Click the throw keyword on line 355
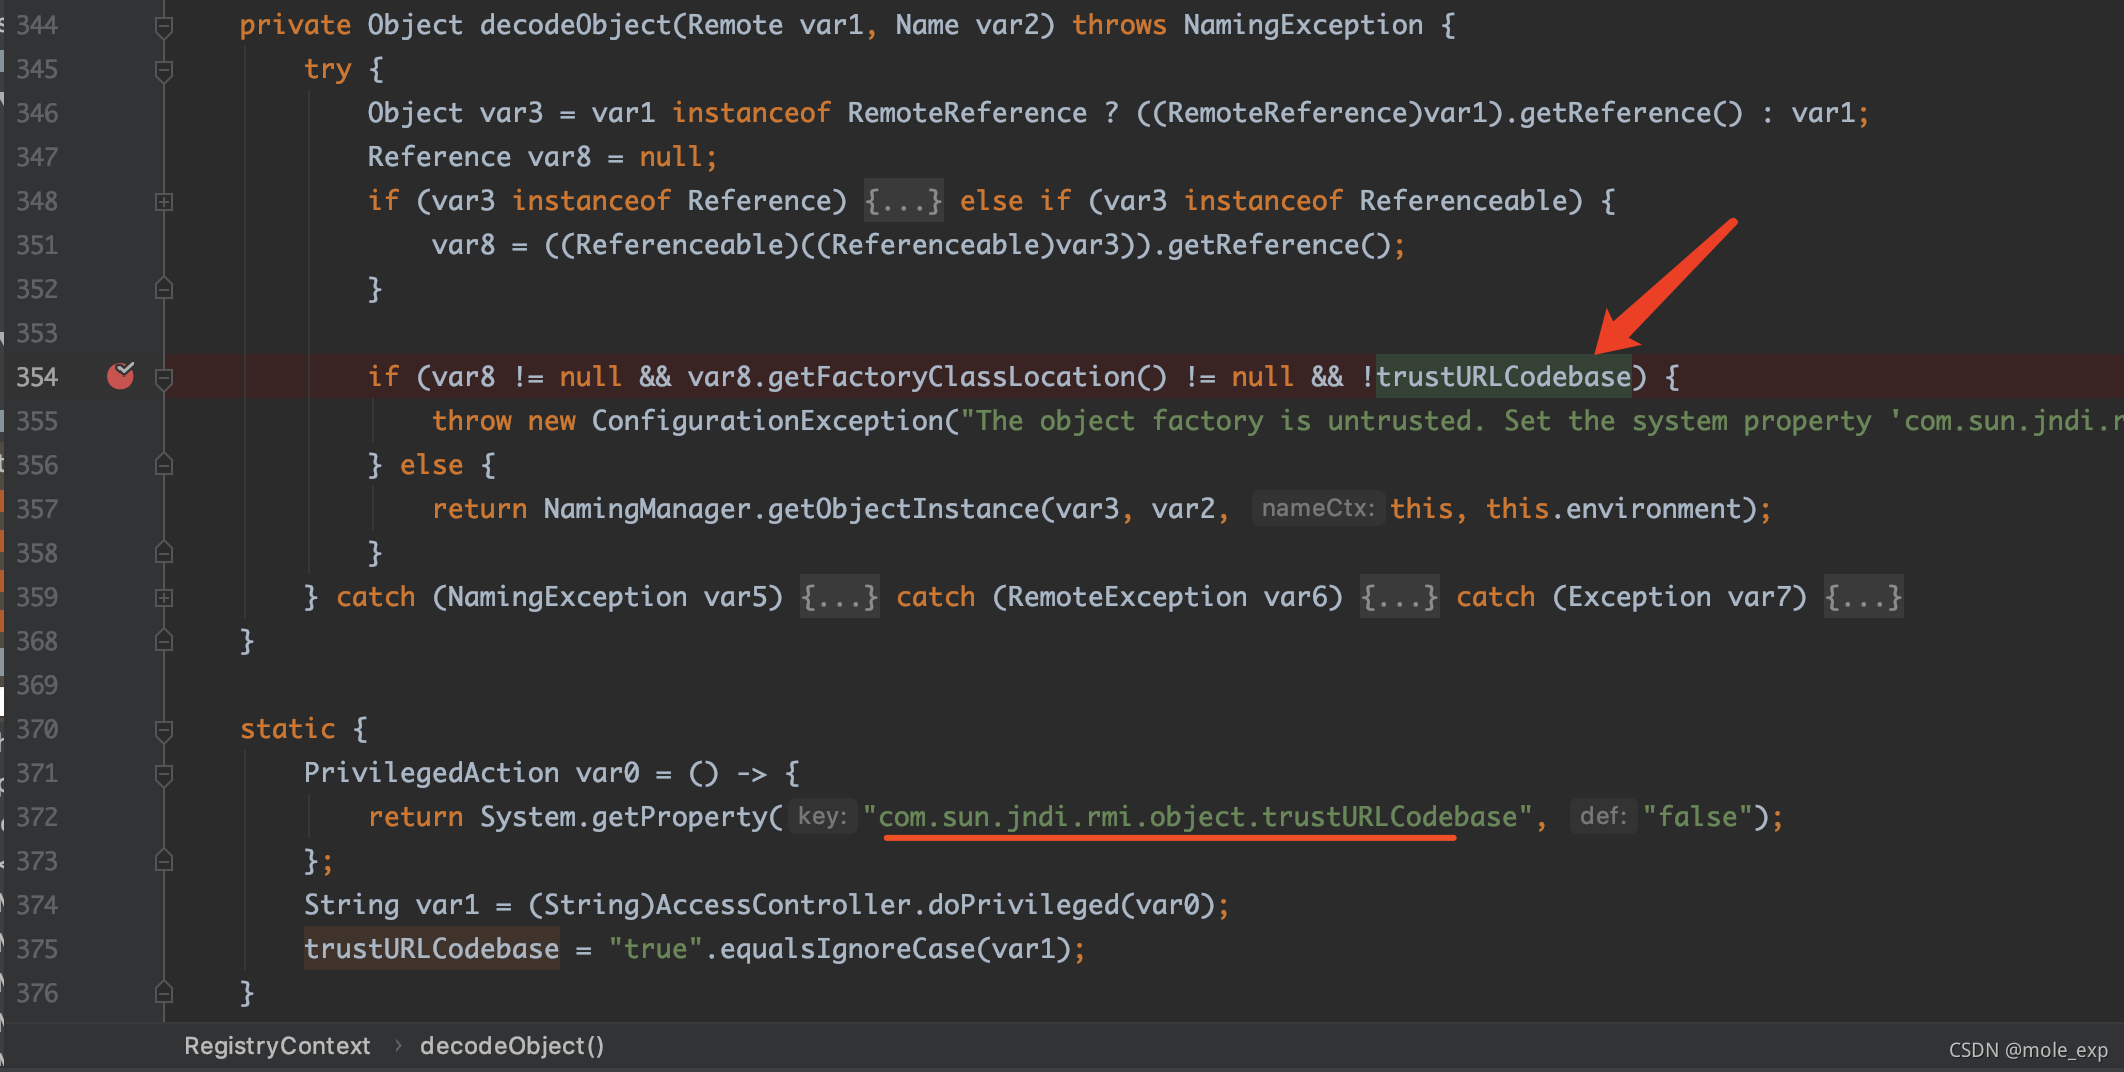Screen dimensions: 2124x1072 coord(471,421)
